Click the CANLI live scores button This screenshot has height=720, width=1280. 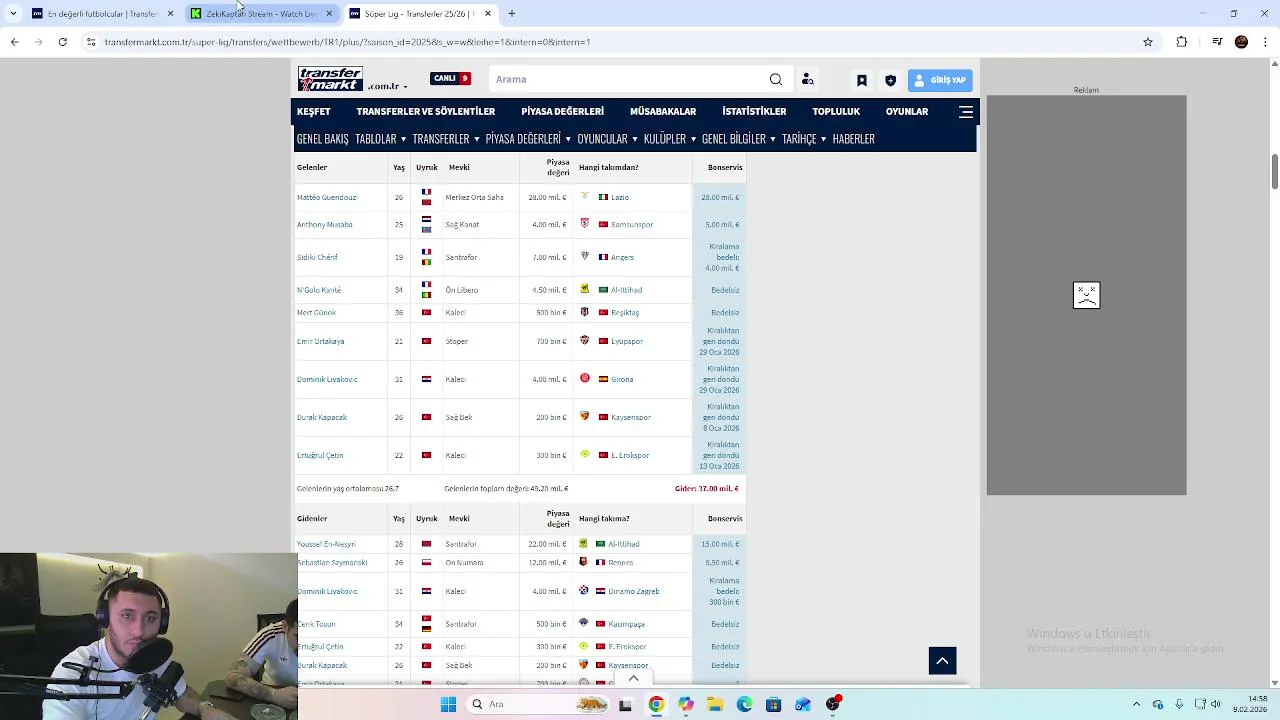450,78
